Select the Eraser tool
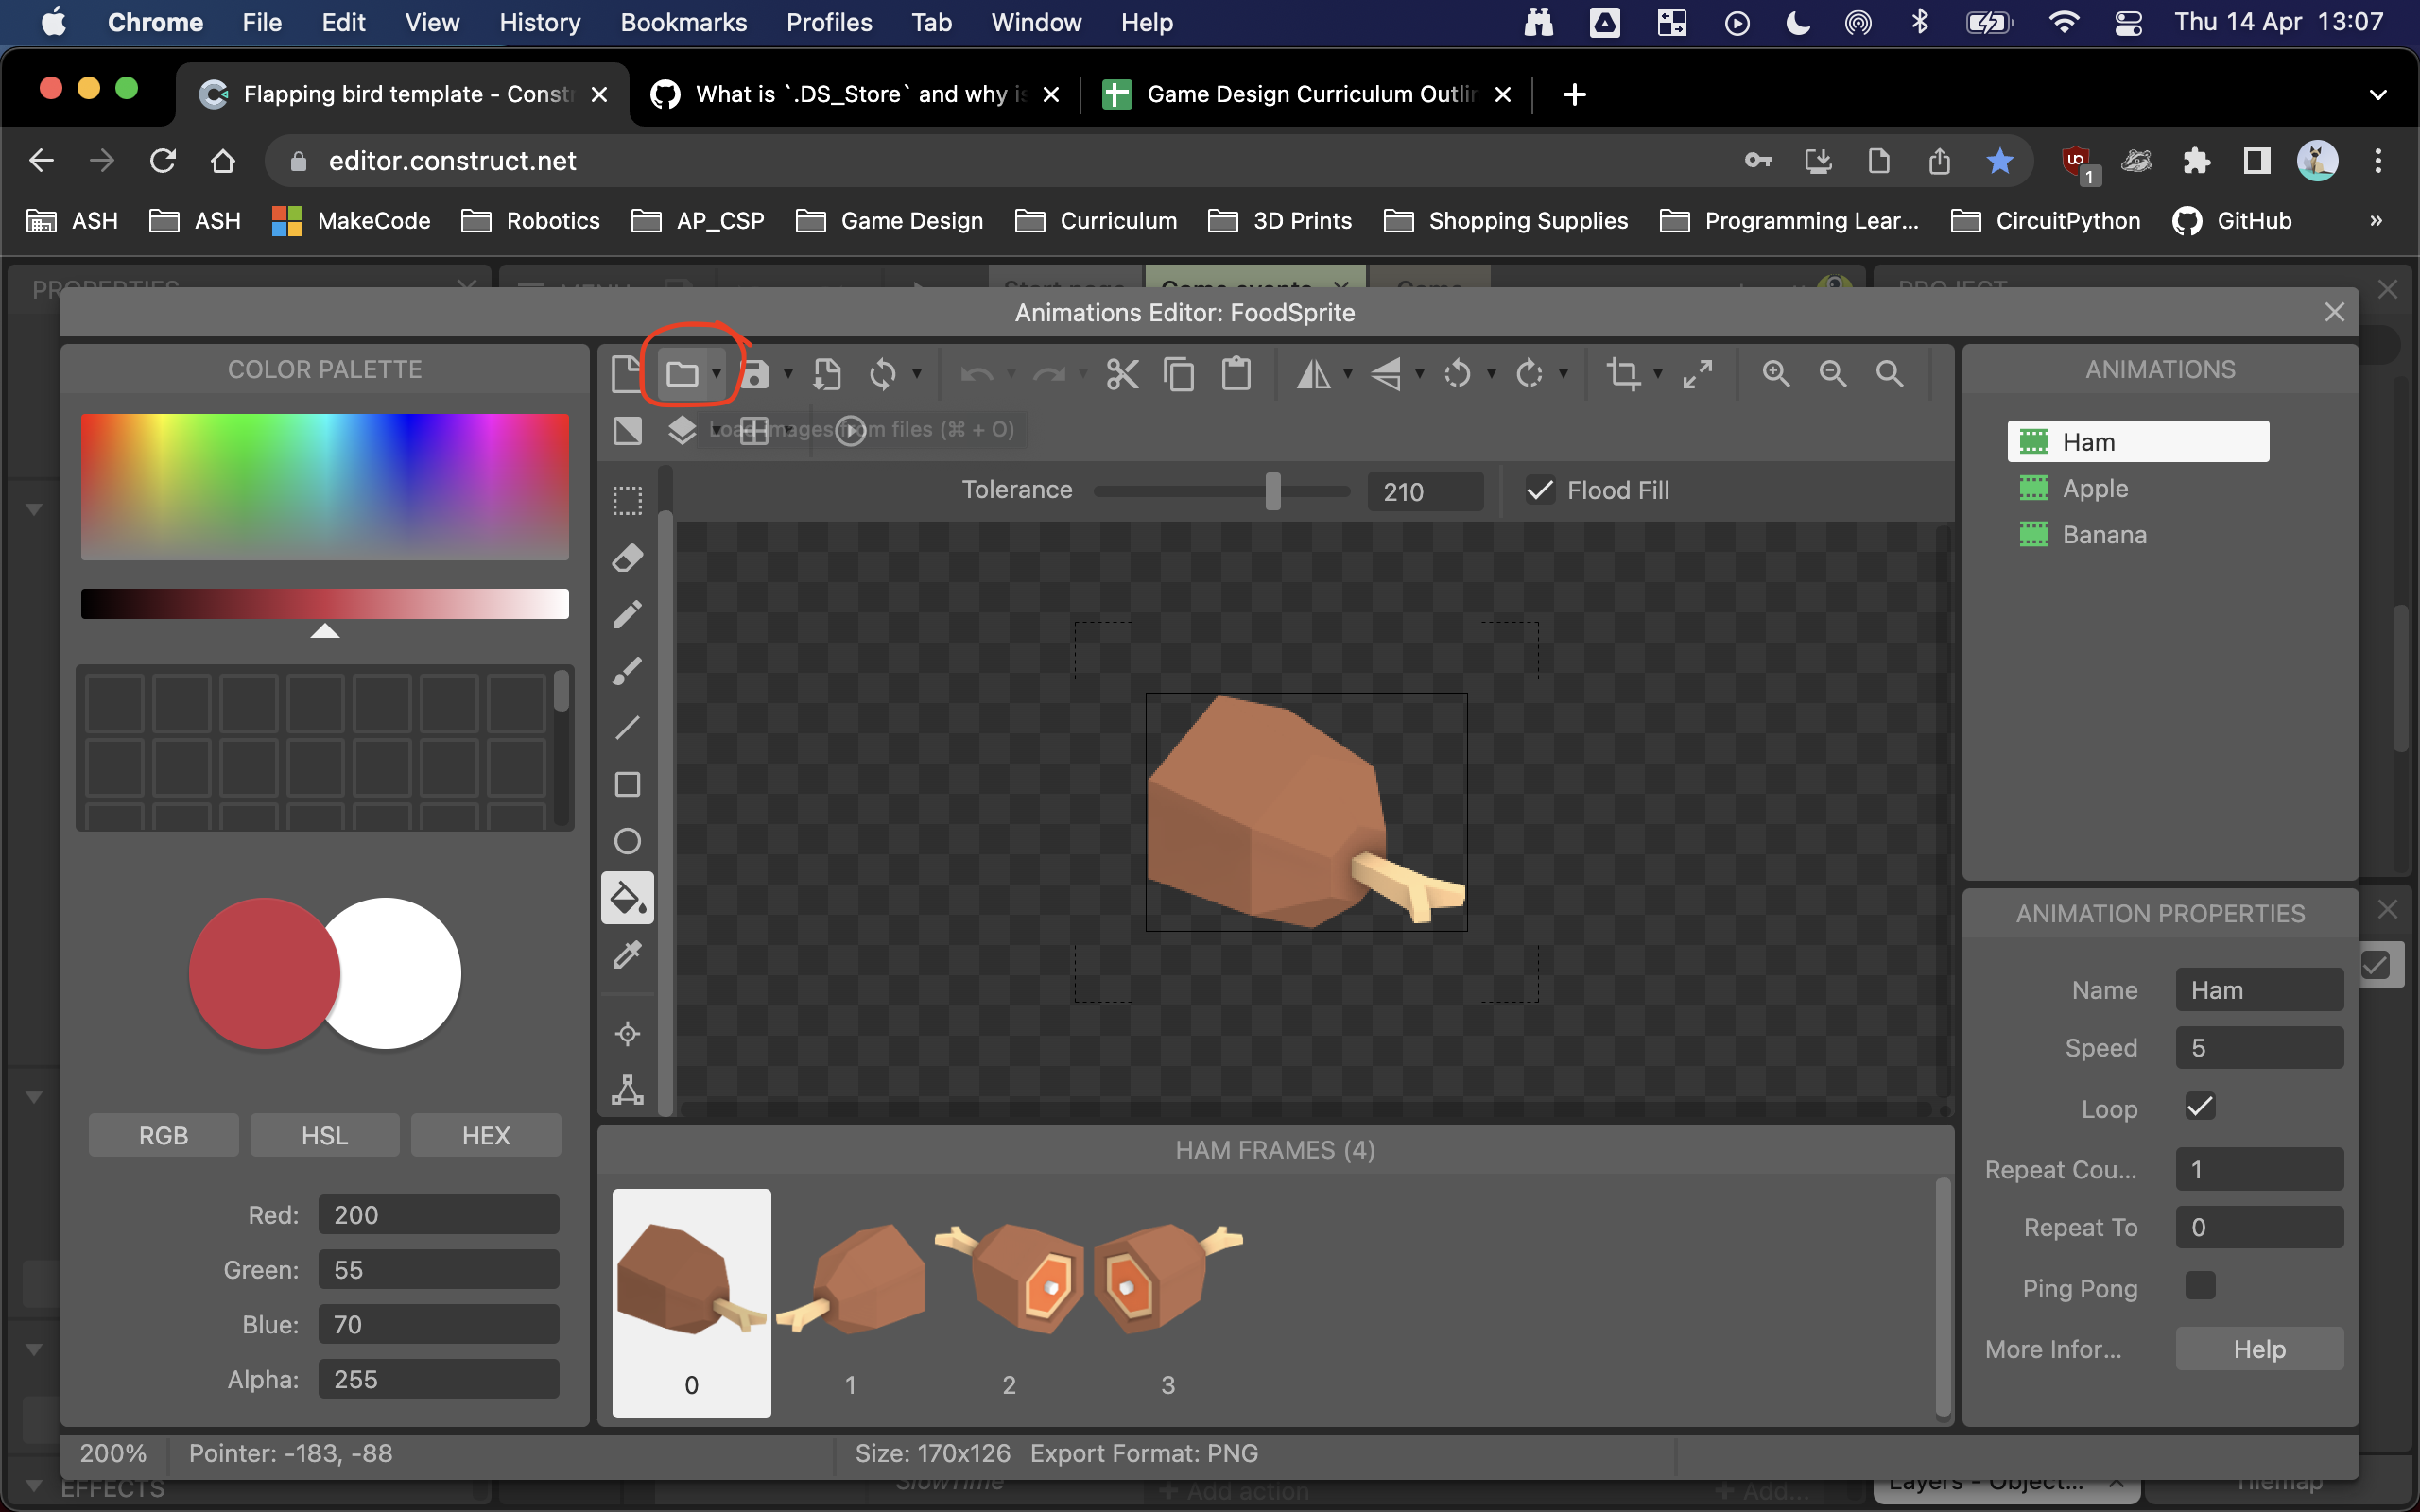Viewport: 2420px width, 1512px height. click(x=627, y=558)
